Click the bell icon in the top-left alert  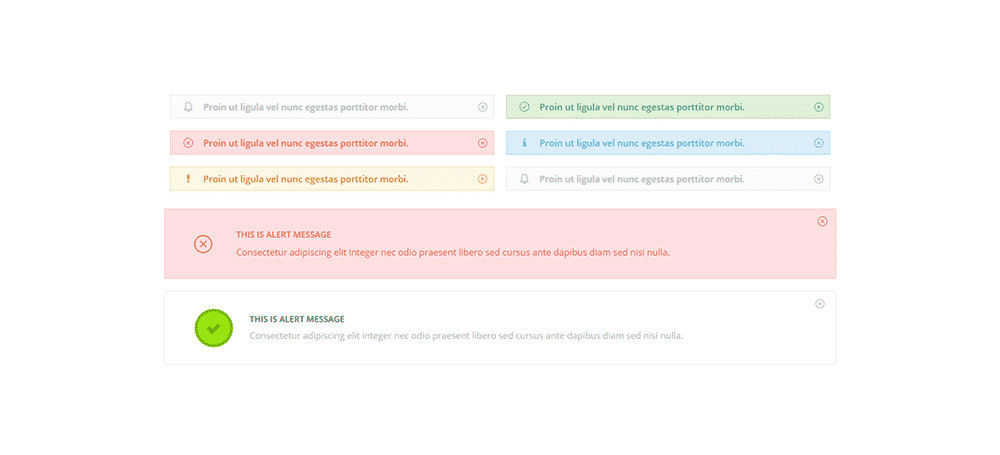point(188,107)
